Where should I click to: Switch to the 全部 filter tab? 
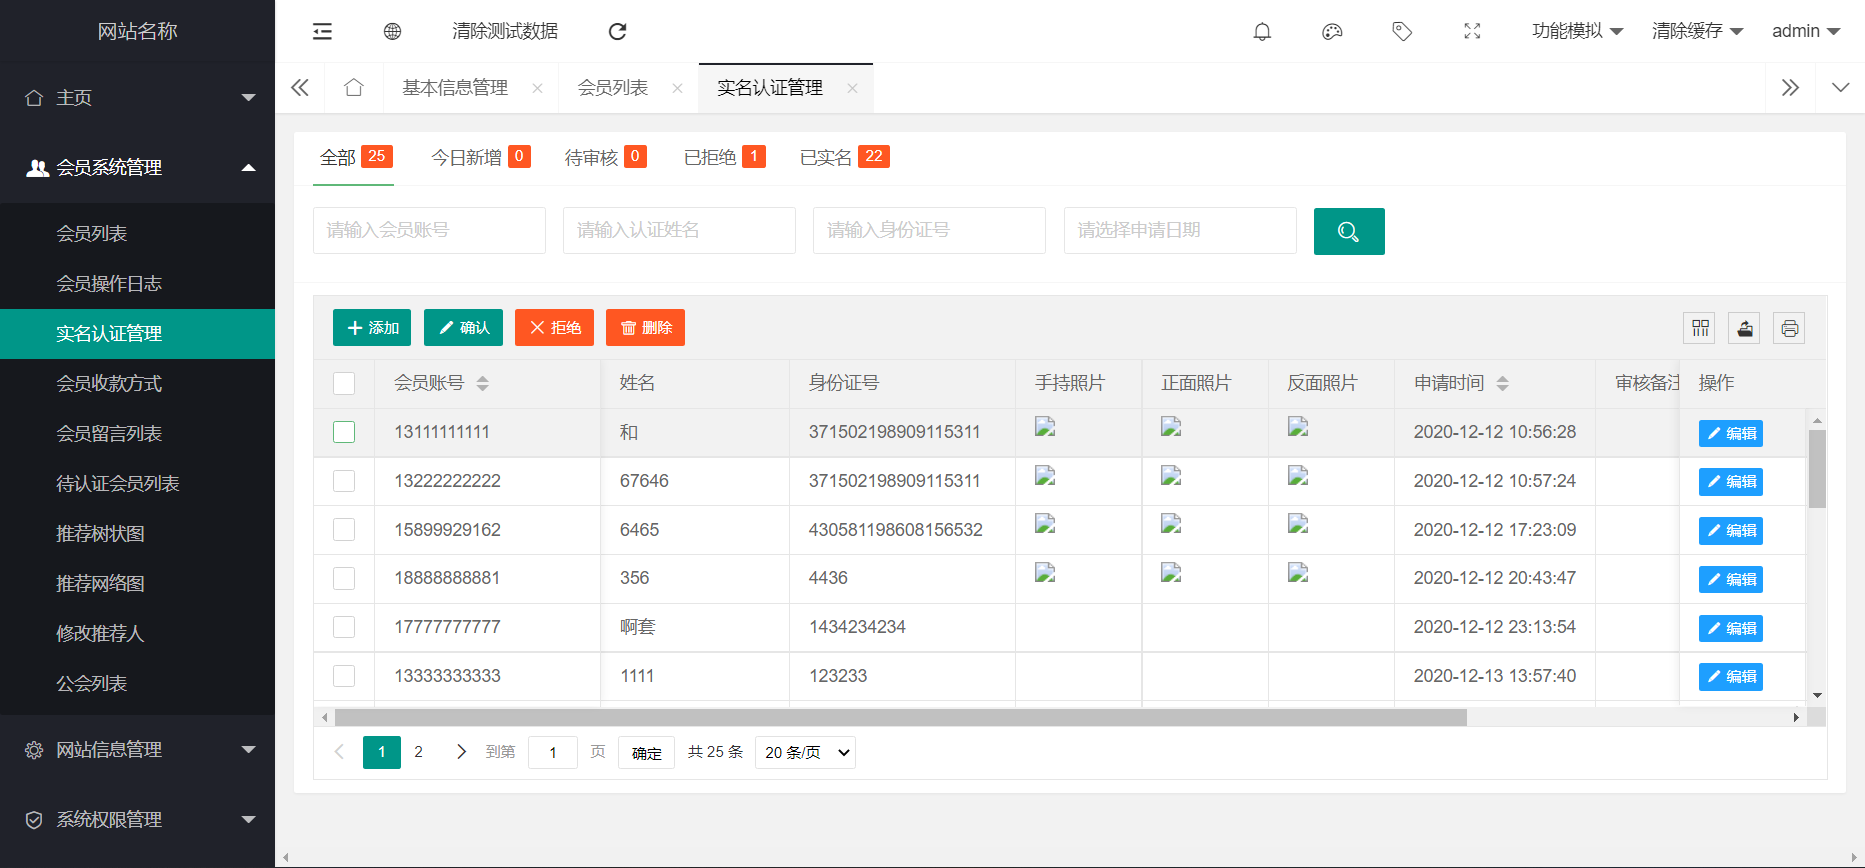(x=355, y=157)
